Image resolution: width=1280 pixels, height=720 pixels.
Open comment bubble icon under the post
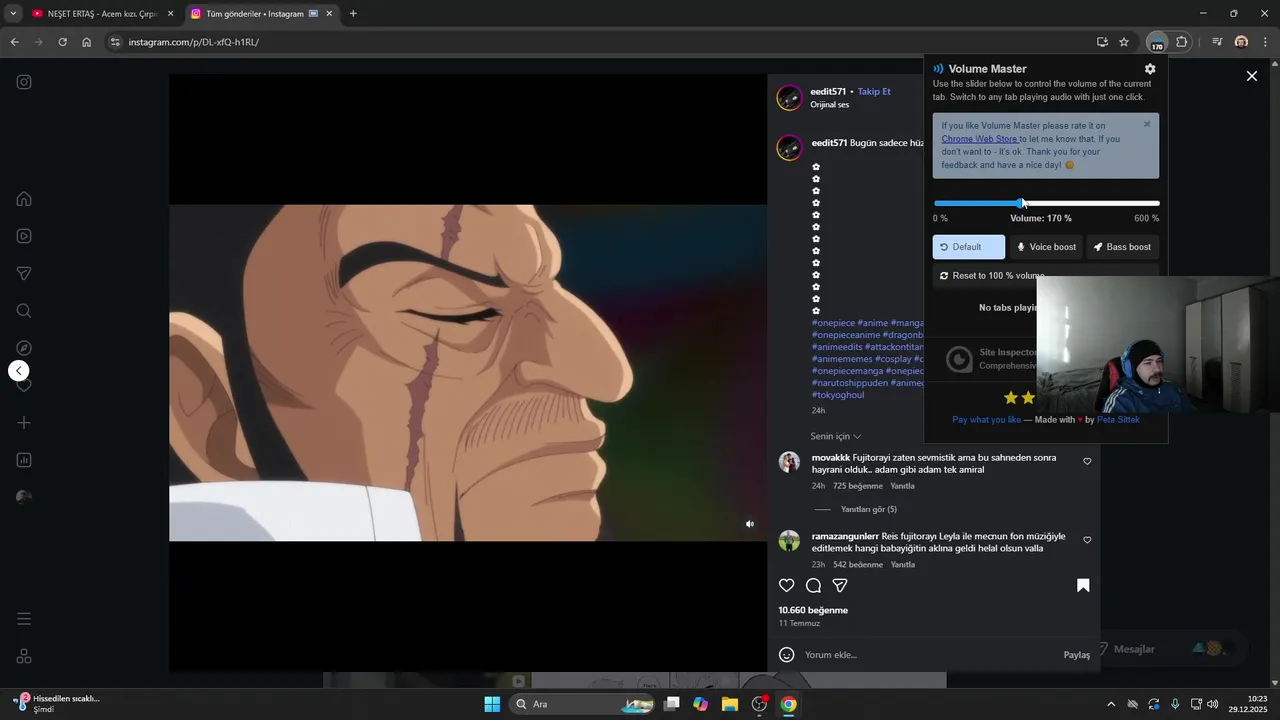point(814,586)
